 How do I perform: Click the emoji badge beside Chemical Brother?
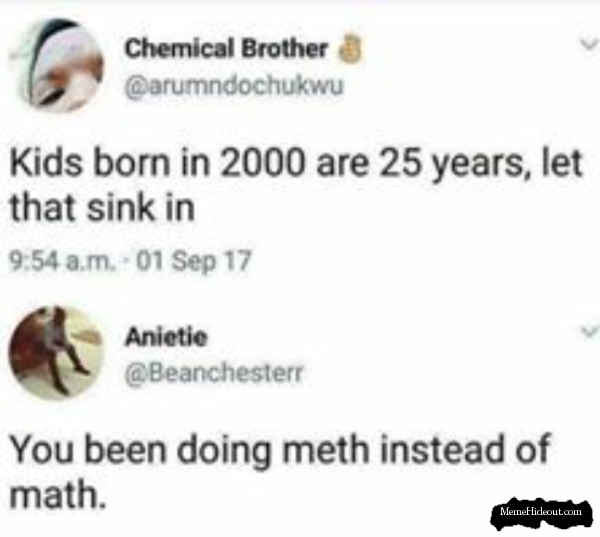[x=349, y=50]
